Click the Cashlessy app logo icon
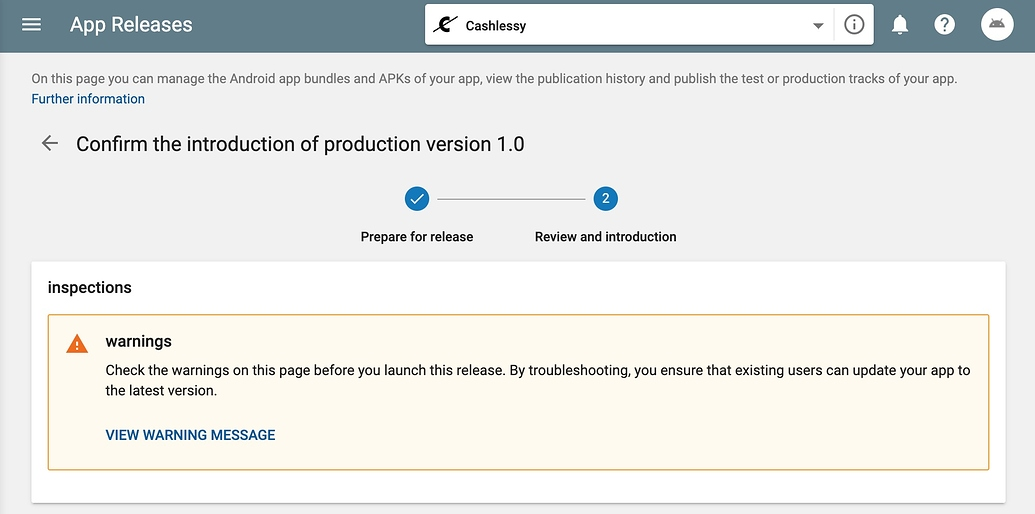This screenshot has width=1035, height=514. 445,25
